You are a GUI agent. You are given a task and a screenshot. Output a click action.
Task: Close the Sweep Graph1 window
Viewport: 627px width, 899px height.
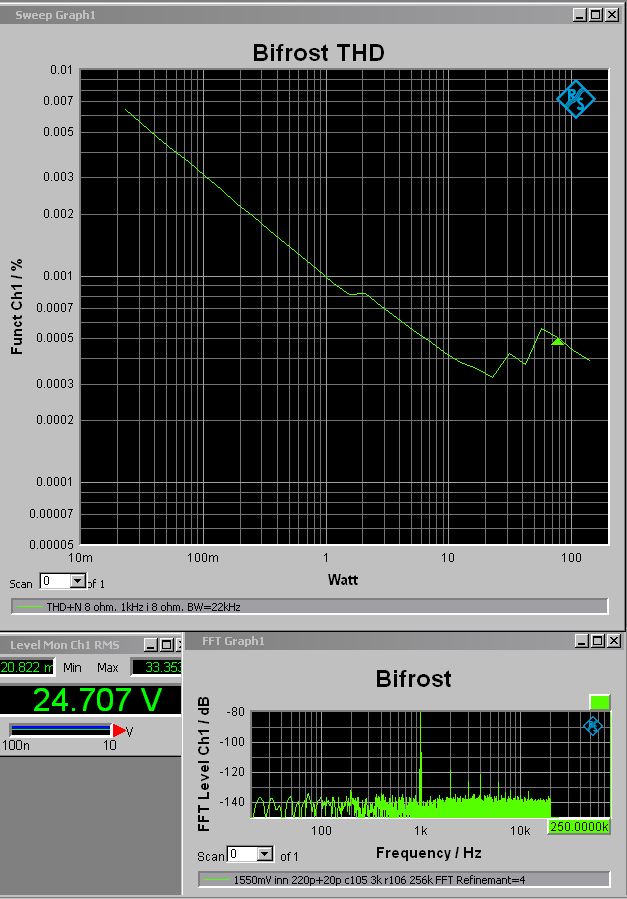(x=612, y=15)
